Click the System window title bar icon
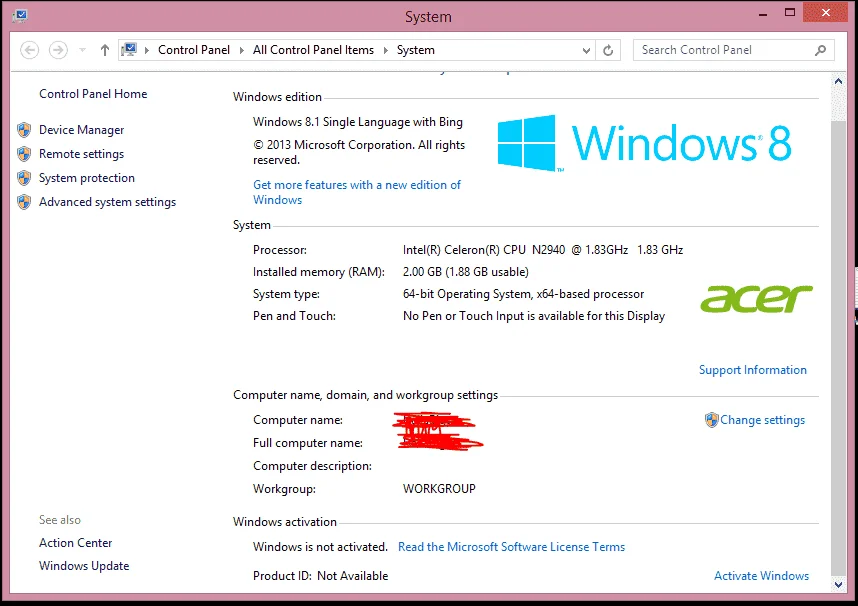The height and width of the screenshot is (606, 858). pos(20,15)
